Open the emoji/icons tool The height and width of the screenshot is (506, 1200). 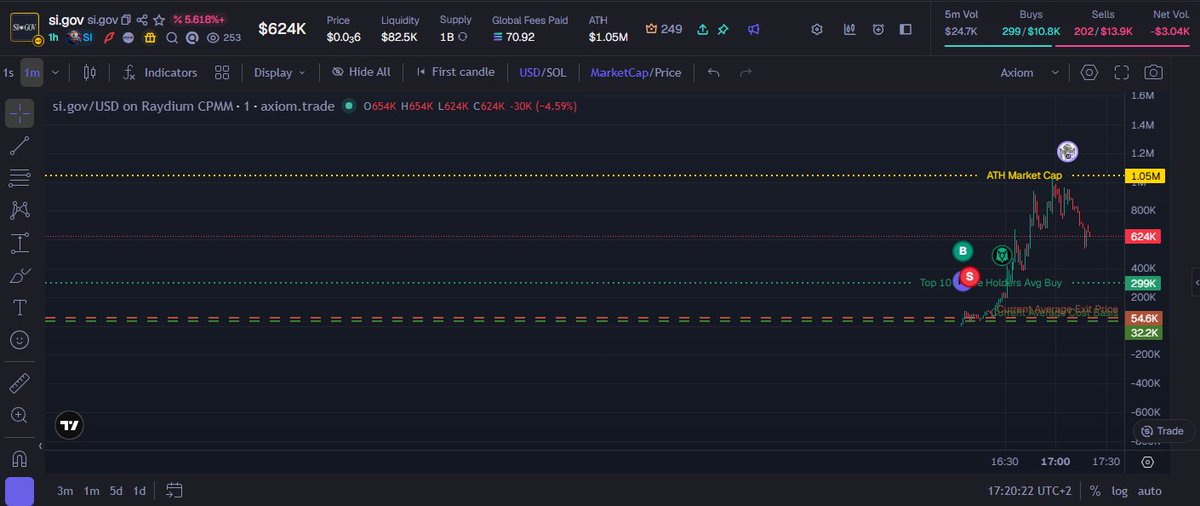tap(19, 340)
